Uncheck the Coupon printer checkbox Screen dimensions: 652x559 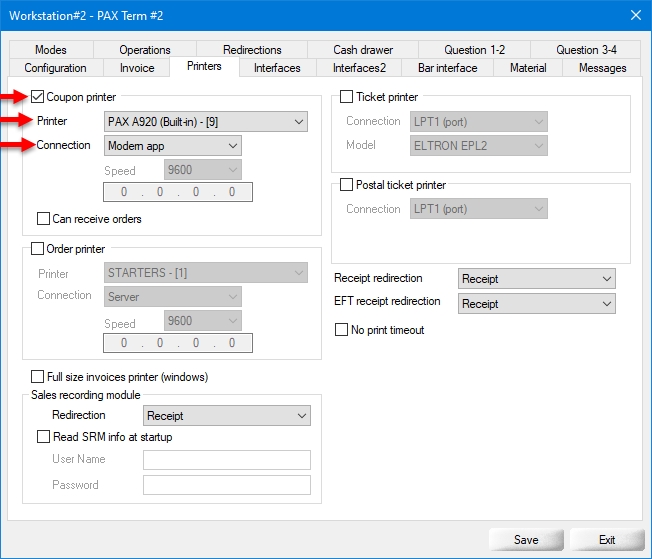point(38,97)
